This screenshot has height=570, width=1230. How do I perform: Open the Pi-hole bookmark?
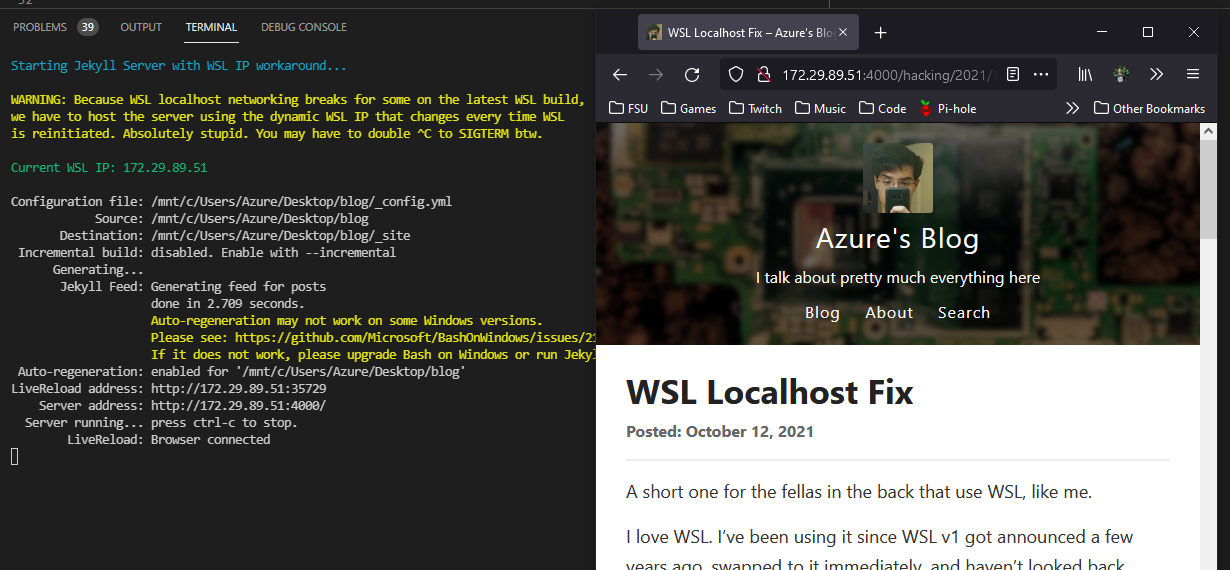click(x=947, y=108)
